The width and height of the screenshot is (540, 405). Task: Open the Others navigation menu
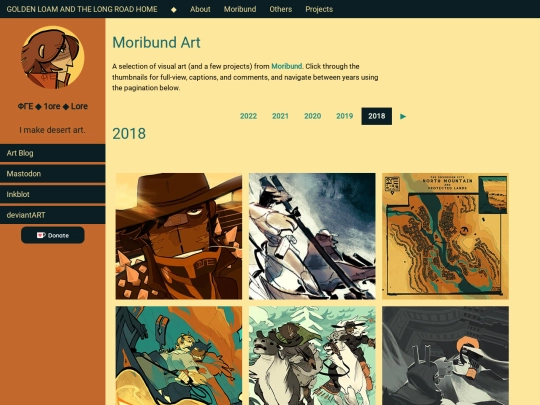281,9
